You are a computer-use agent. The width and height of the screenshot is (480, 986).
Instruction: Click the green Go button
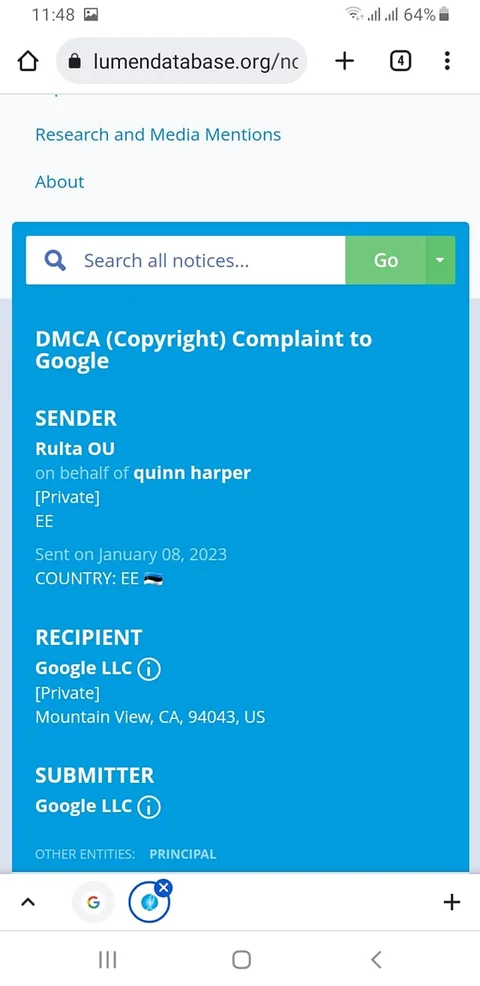click(x=386, y=260)
